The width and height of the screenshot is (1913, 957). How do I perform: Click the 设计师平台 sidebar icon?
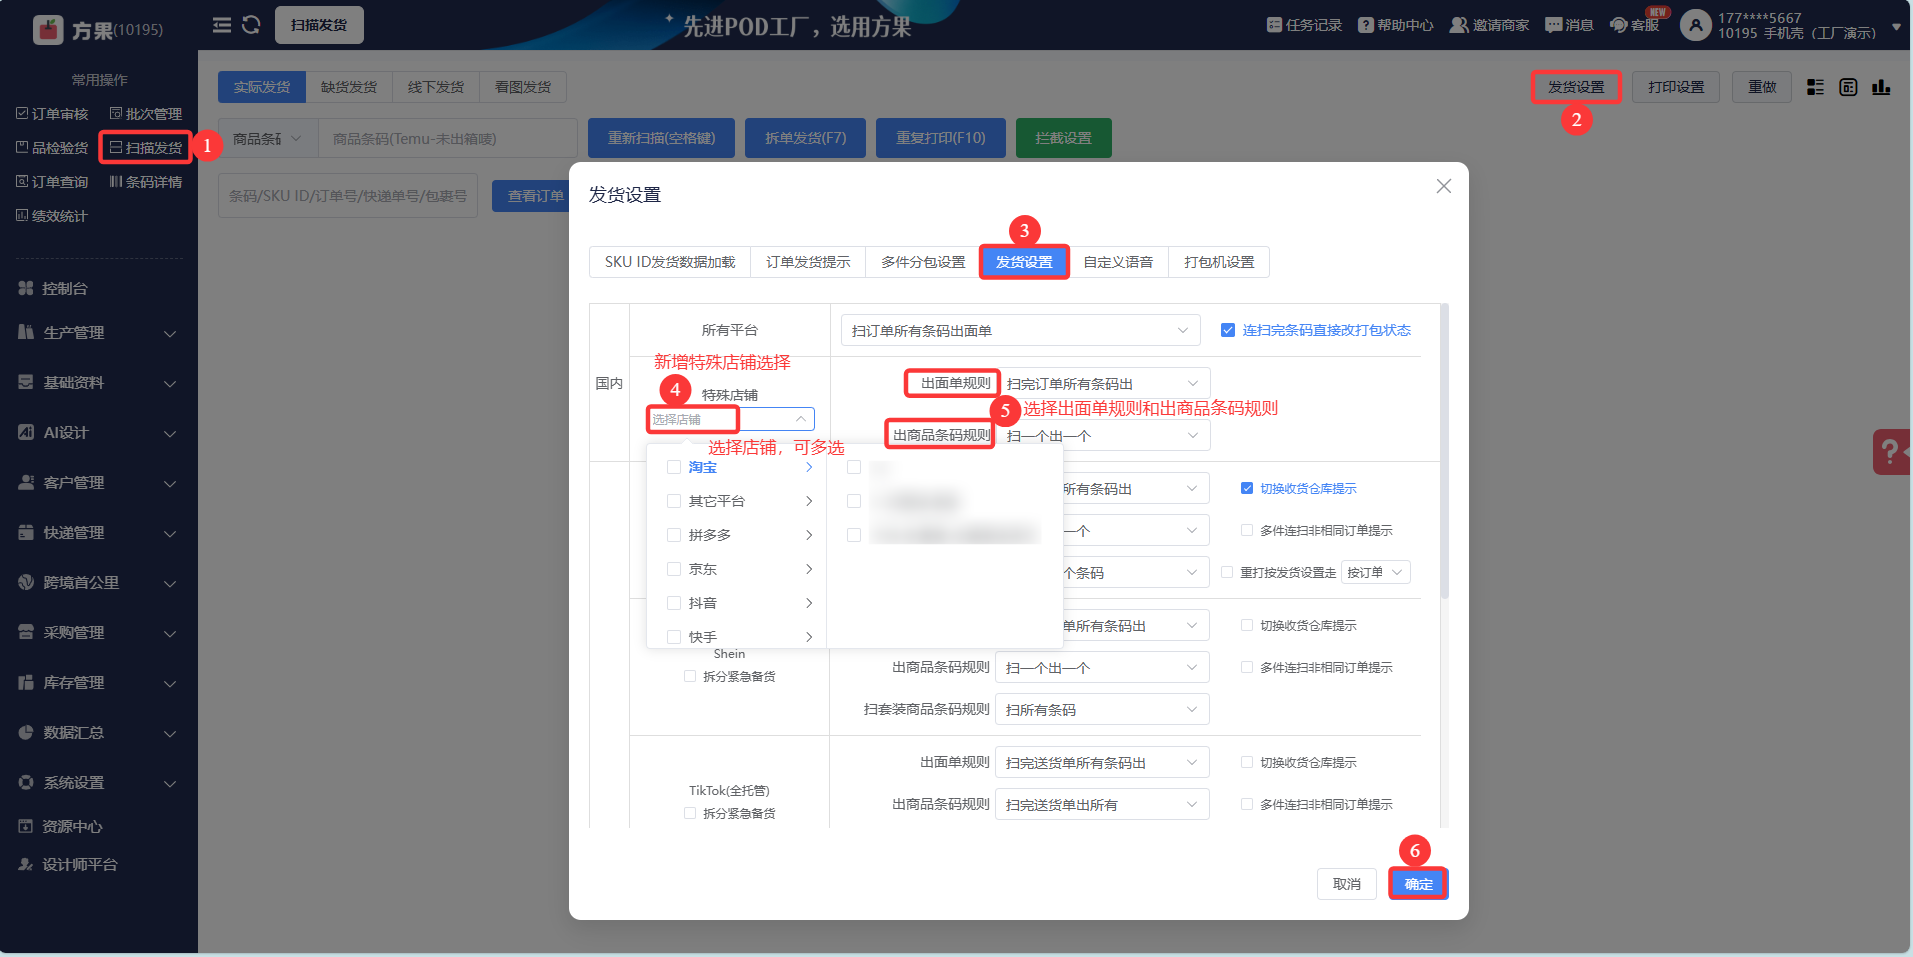(26, 864)
